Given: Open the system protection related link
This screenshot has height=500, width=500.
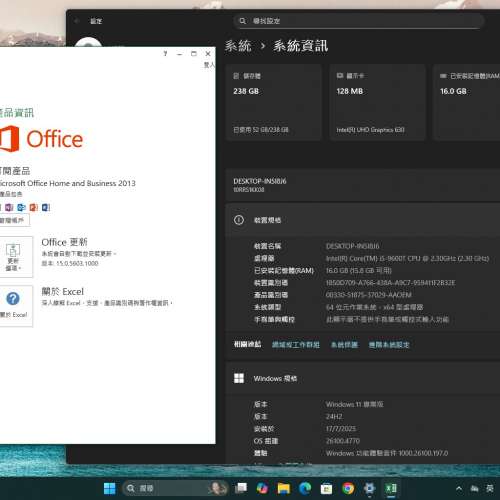Looking at the screenshot, I should pyautogui.click(x=344, y=345).
